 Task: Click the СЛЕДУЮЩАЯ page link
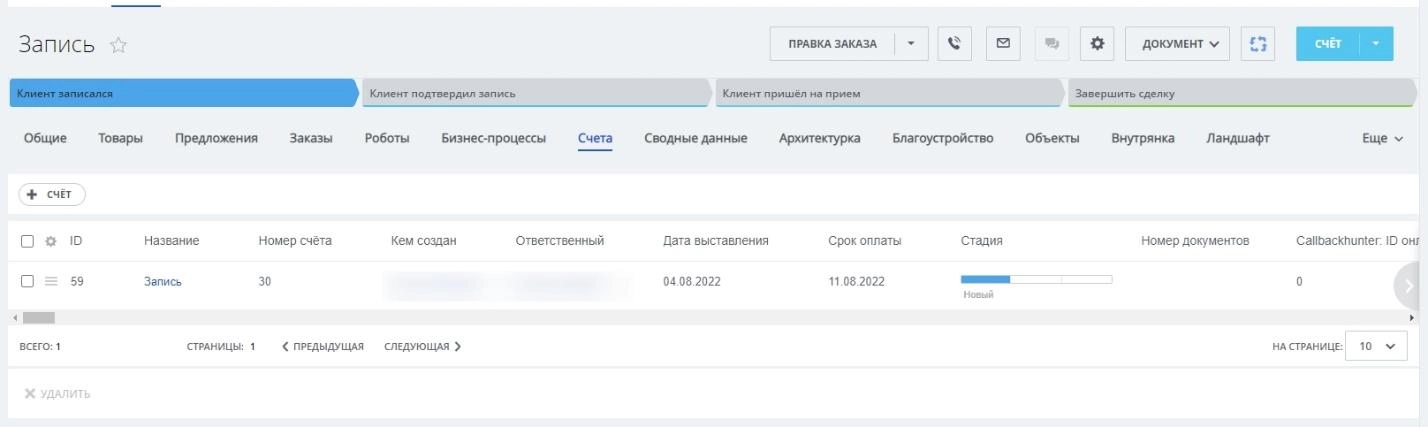422,347
